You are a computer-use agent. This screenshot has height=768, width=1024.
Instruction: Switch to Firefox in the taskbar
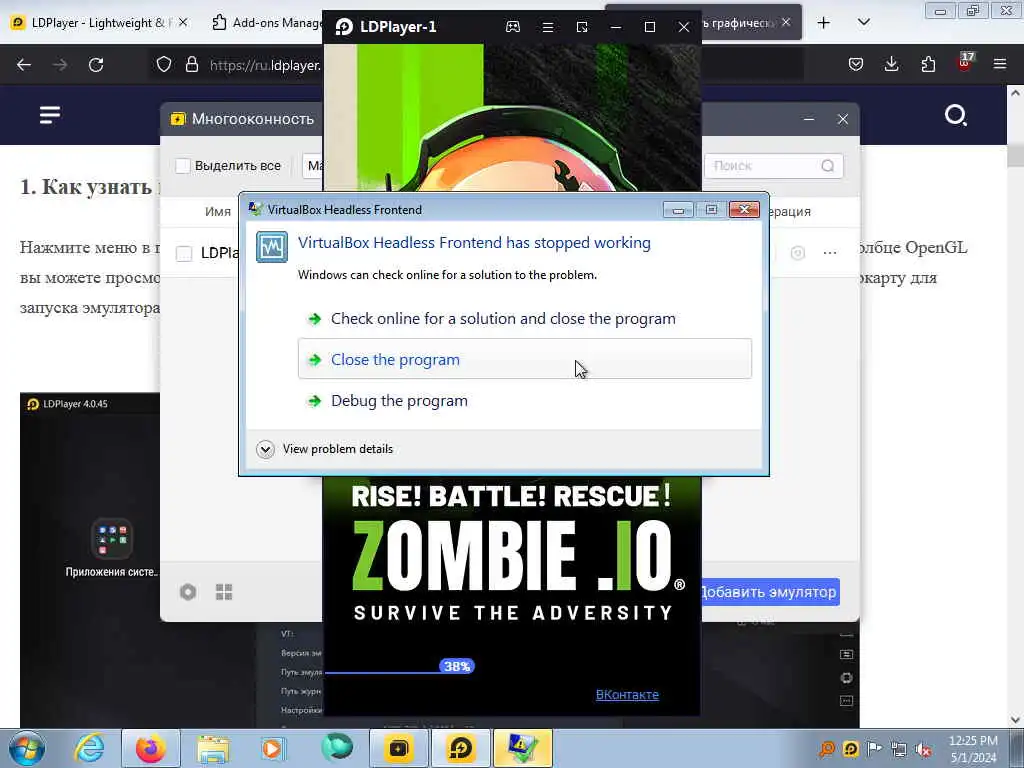(151, 748)
